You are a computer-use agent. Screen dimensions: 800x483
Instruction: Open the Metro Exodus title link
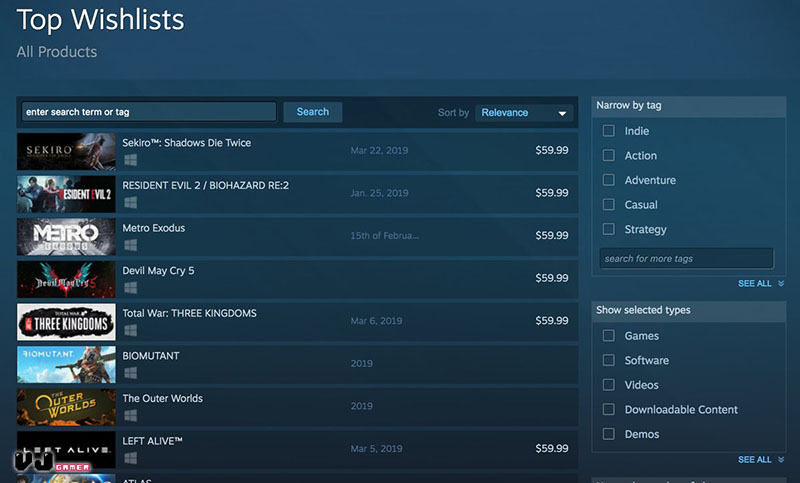point(154,228)
